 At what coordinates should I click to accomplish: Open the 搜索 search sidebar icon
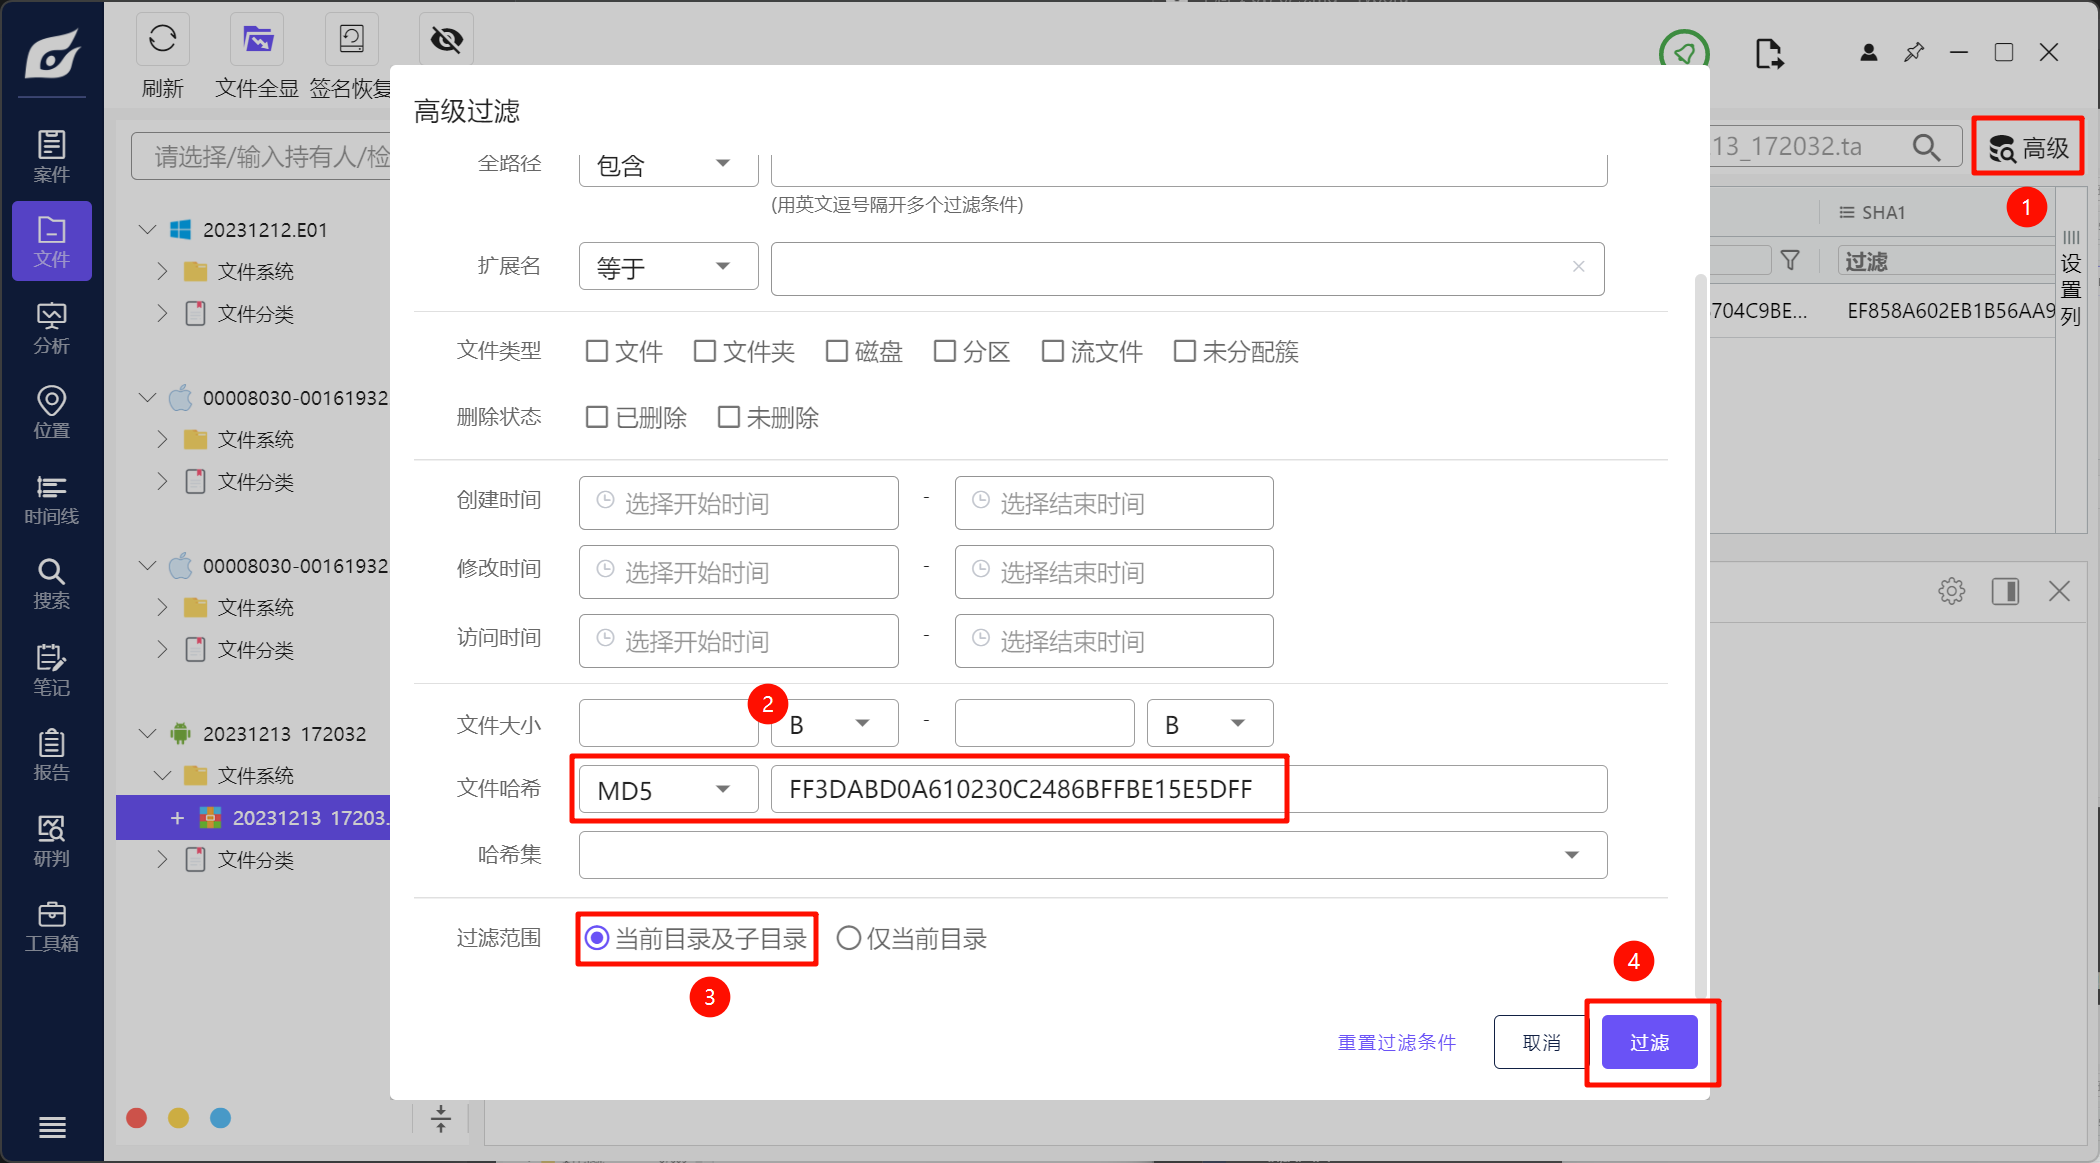tap(51, 584)
